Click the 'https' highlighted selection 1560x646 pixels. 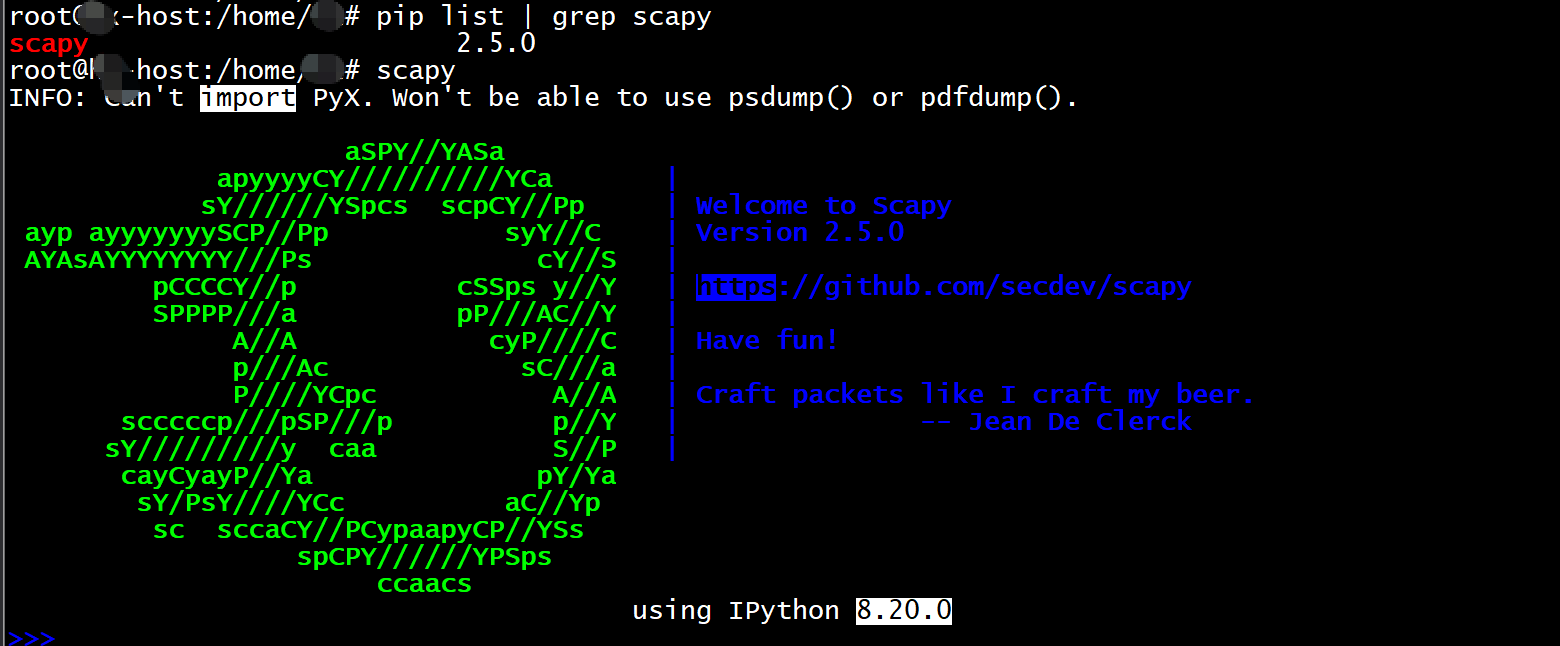735,286
